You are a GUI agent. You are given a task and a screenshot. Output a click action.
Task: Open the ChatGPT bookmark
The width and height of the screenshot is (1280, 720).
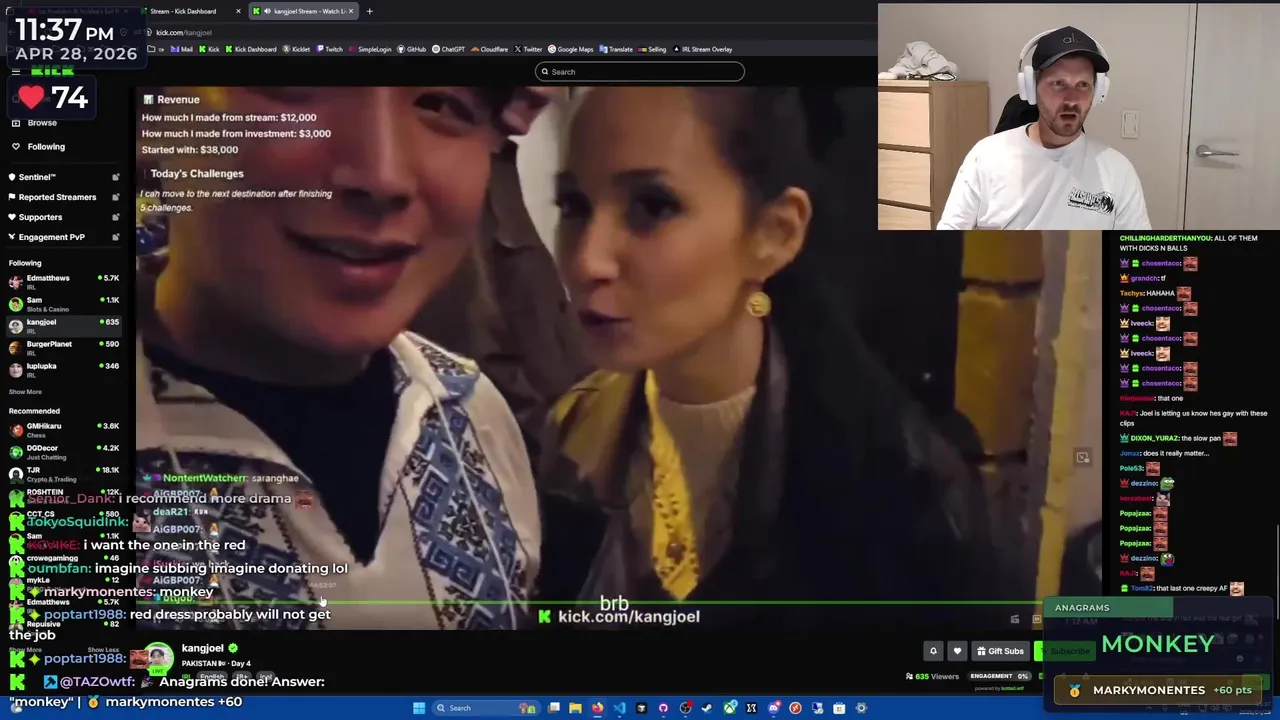[x=449, y=49]
